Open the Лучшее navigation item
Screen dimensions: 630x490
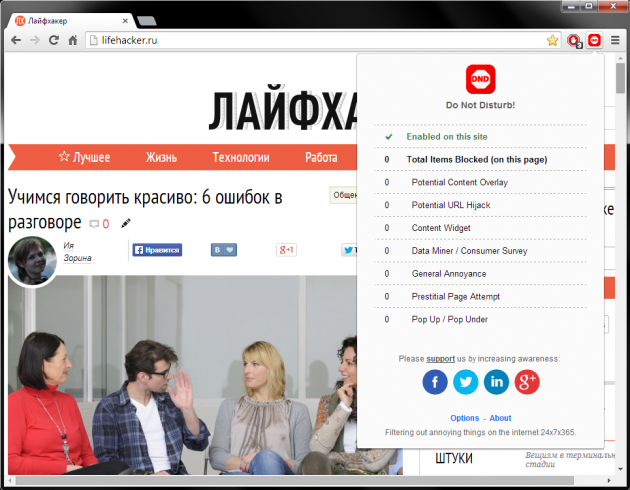(84, 157)
